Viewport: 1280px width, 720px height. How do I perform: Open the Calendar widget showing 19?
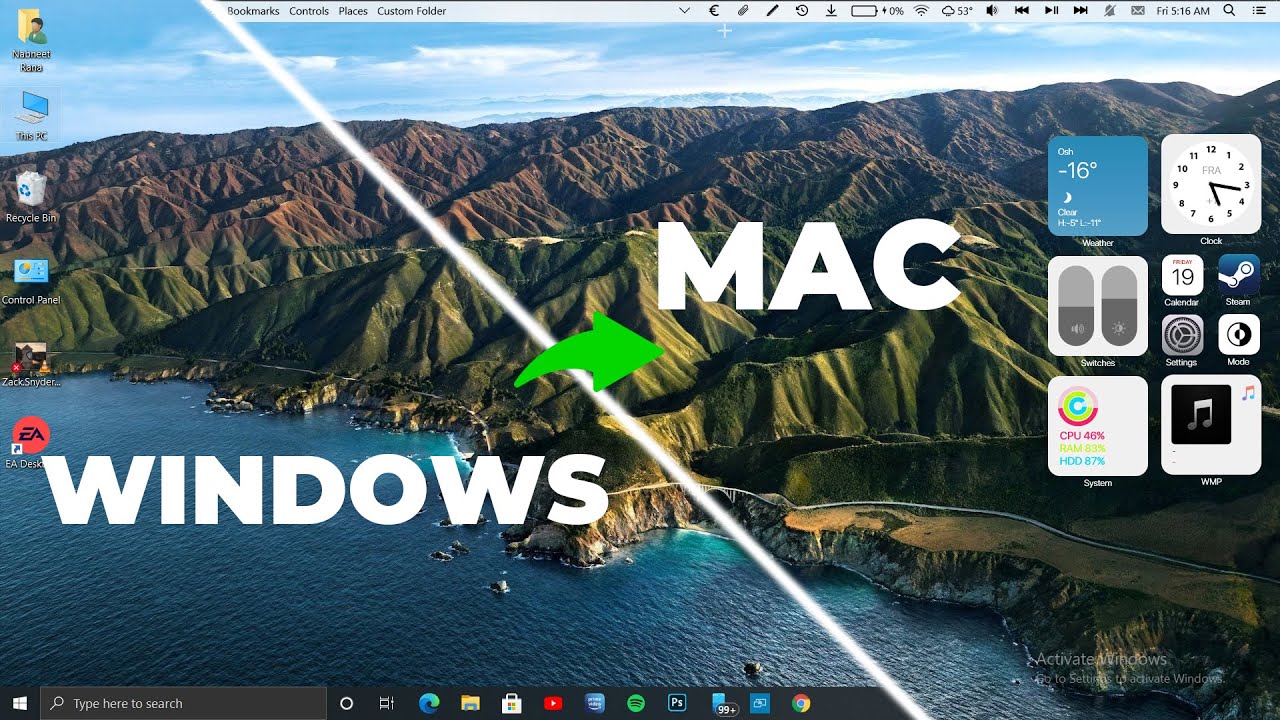1182,274
